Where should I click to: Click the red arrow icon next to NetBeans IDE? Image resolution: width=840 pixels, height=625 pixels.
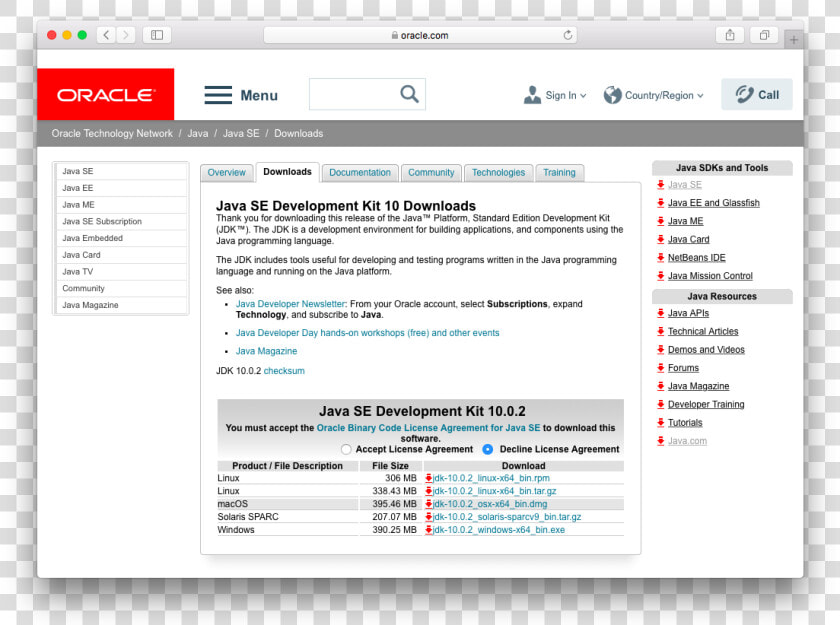click(661, 258)
